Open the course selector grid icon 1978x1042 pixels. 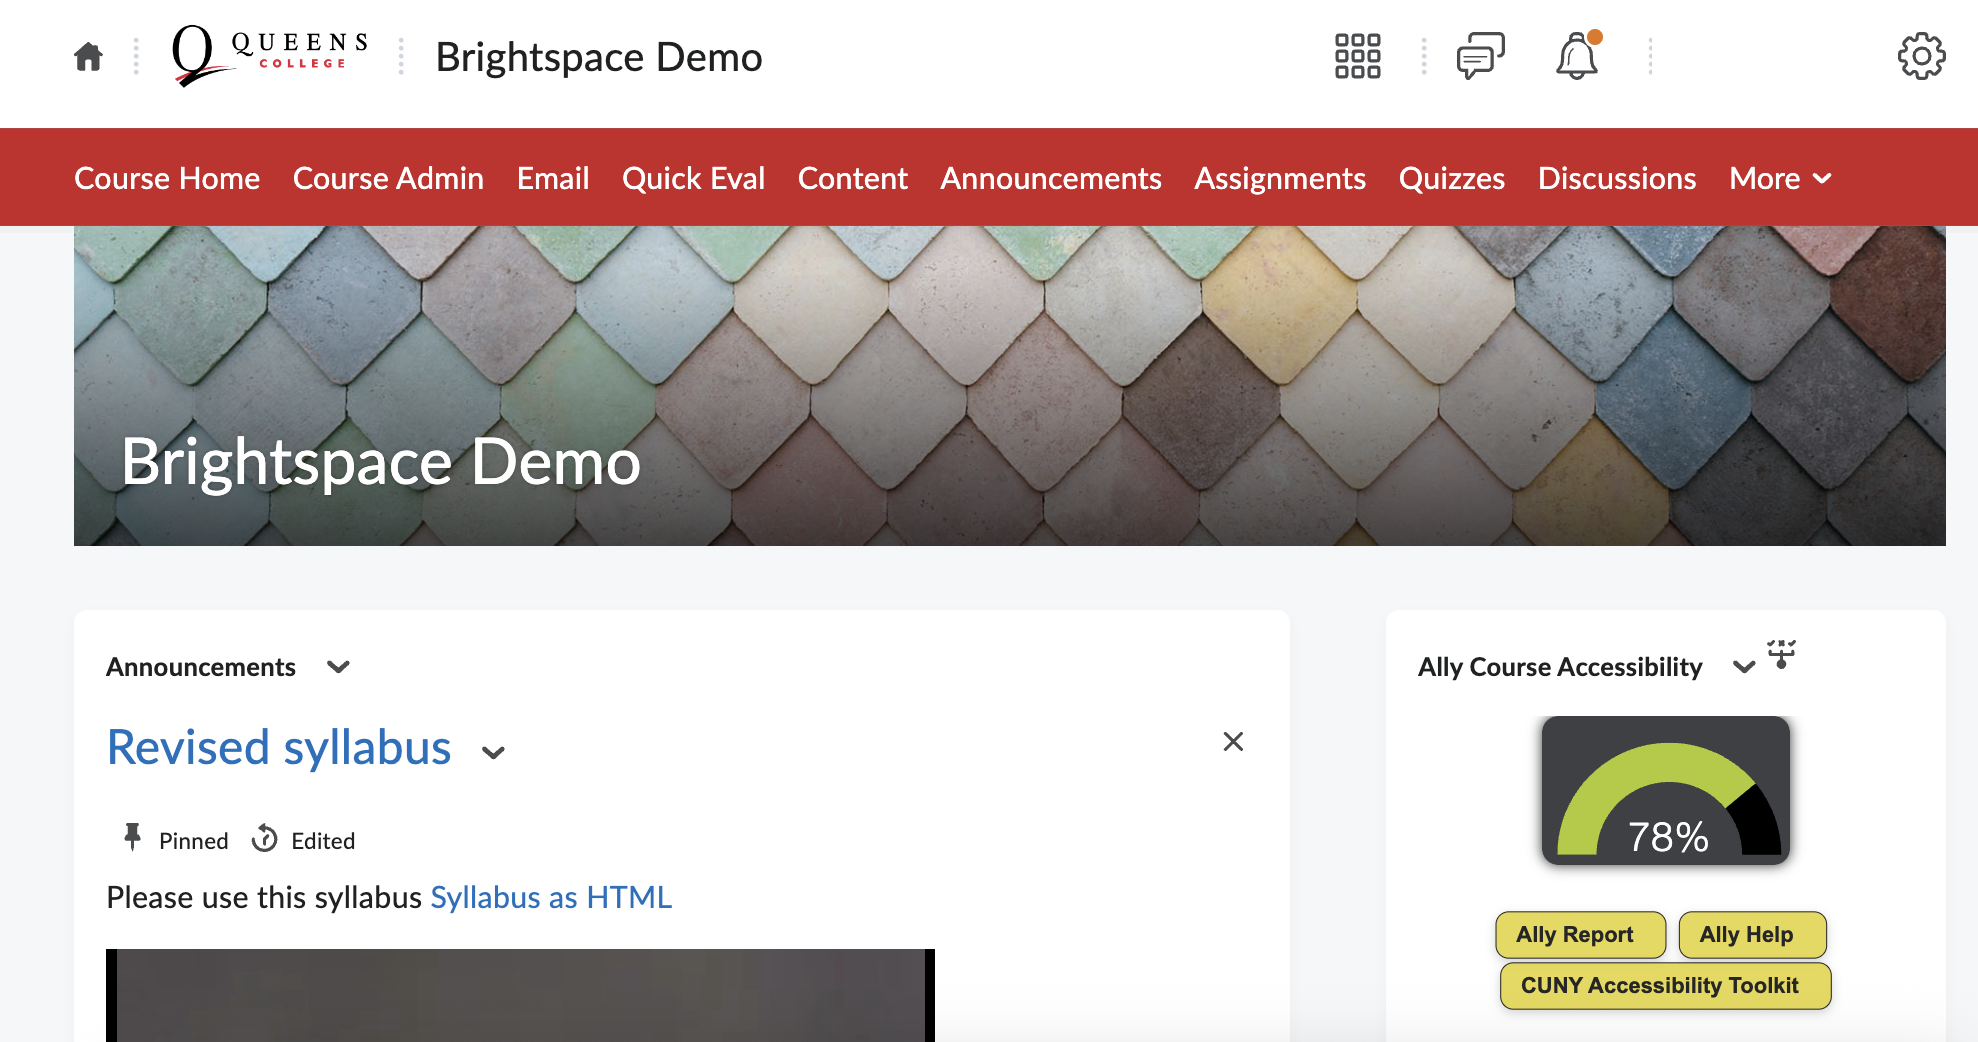(x=1357, y=56)
